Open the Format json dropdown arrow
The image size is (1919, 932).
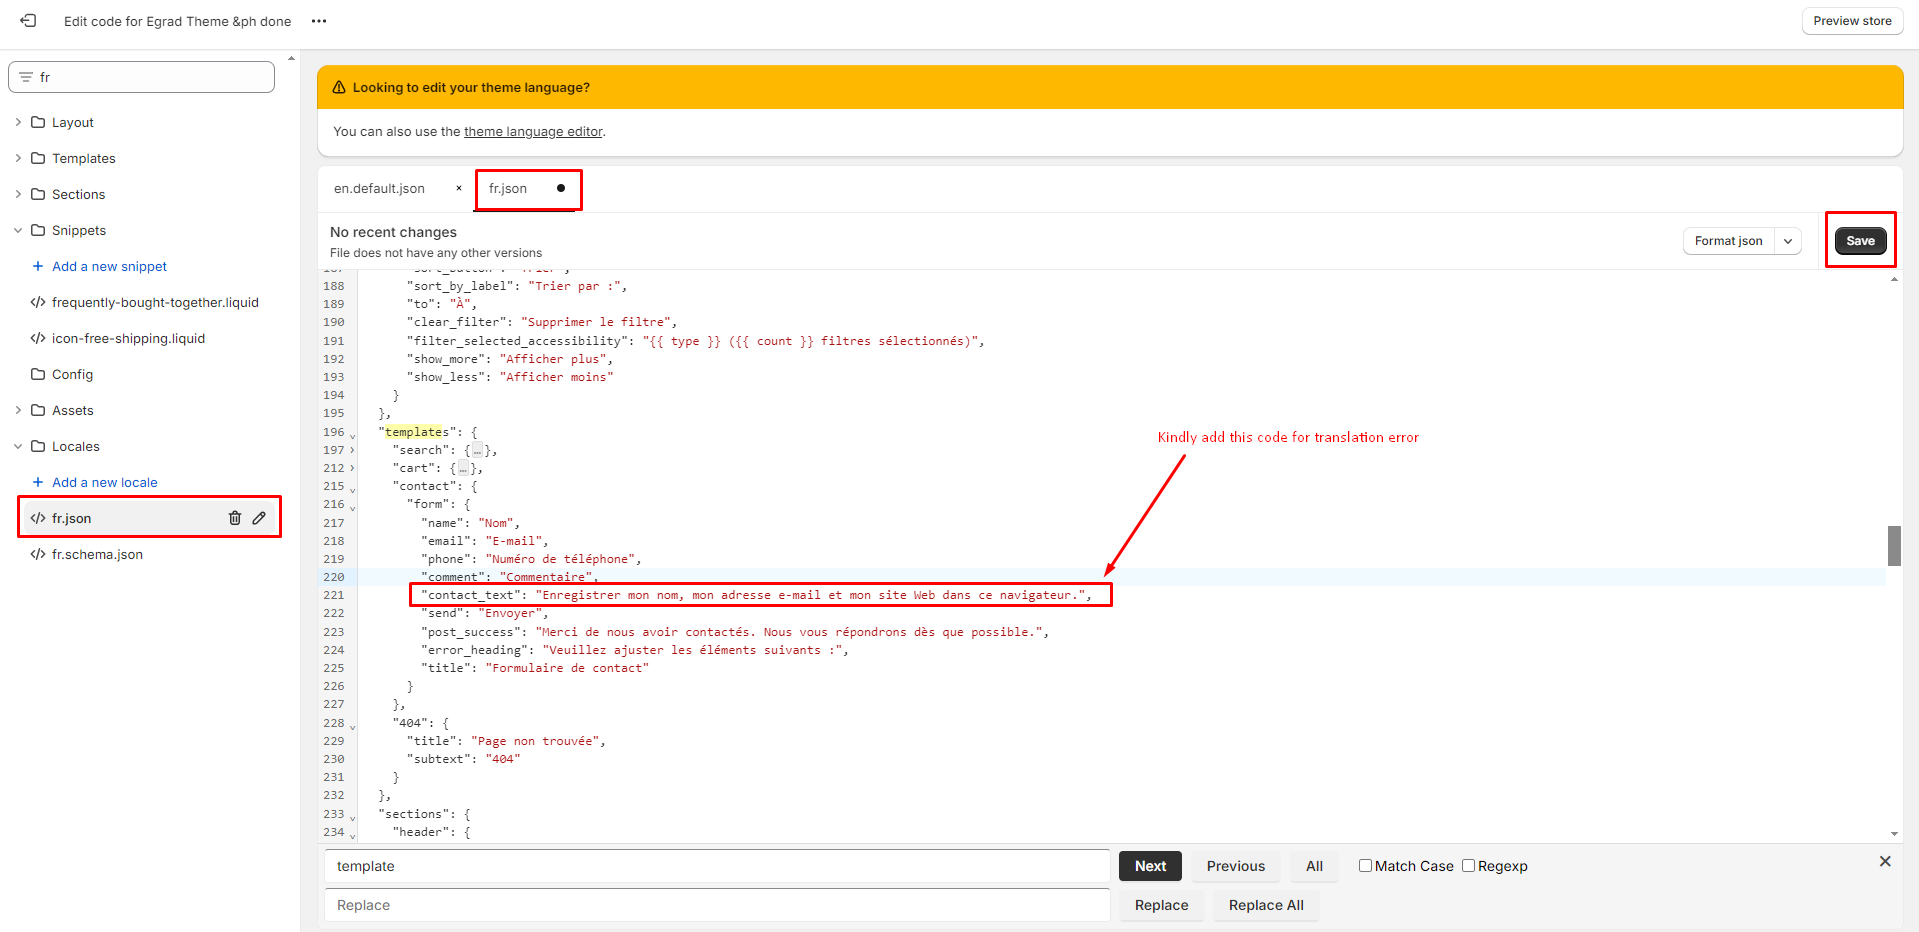click(1788, 241)
